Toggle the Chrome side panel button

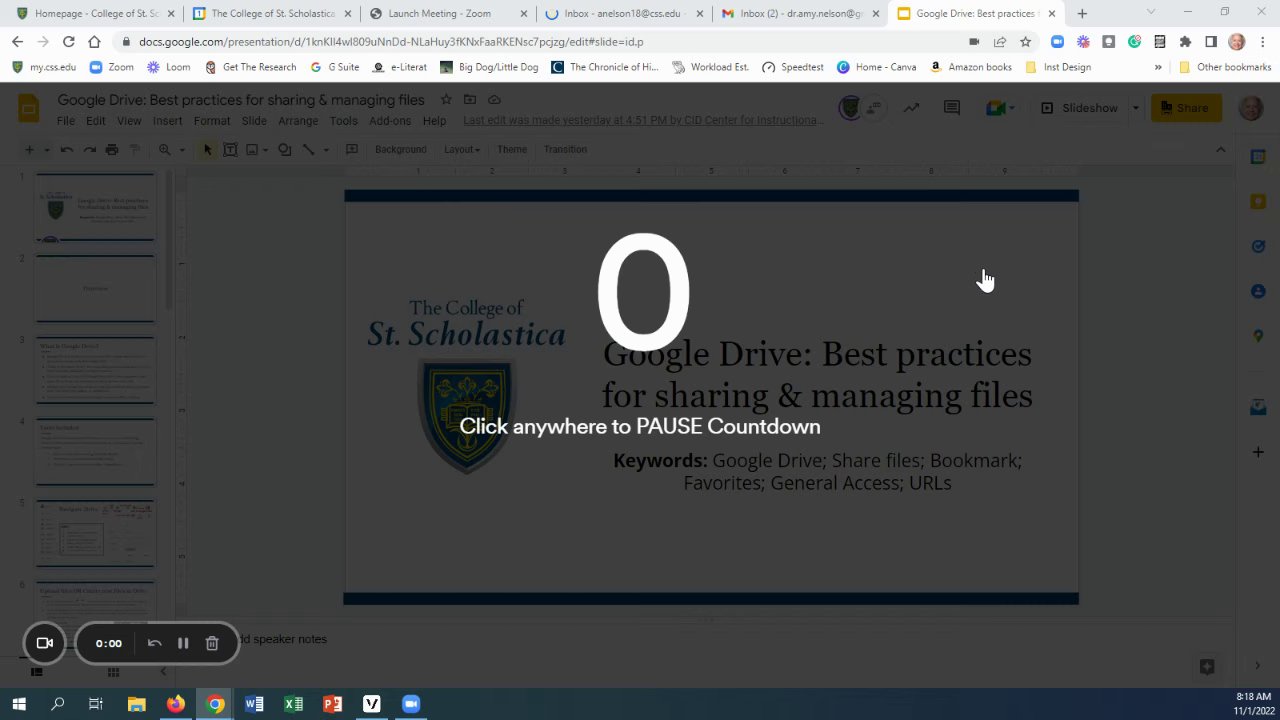(1211, 42)
